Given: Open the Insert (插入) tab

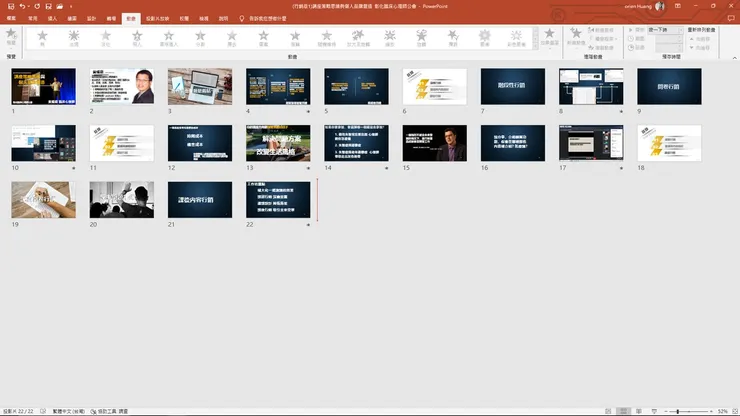Looking at the screenshot, I should tap(52, 18).
